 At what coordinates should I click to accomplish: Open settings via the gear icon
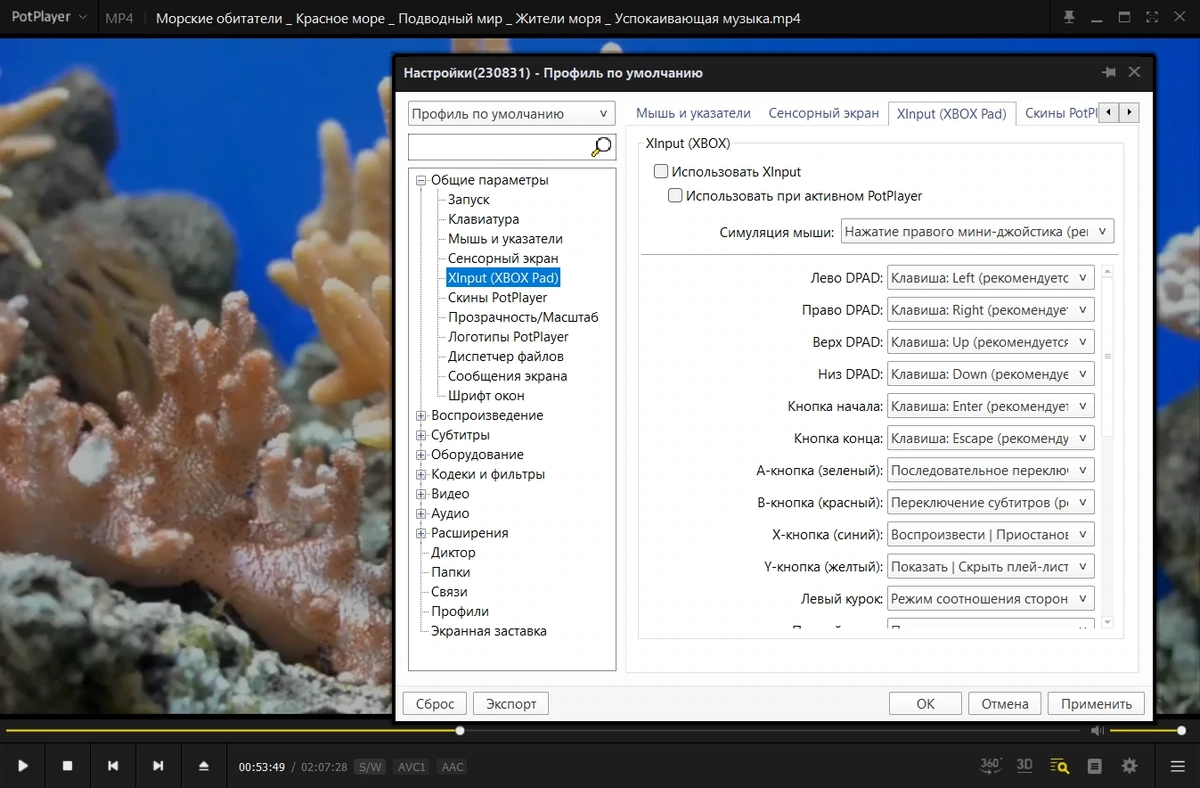tap(1129, 766)
